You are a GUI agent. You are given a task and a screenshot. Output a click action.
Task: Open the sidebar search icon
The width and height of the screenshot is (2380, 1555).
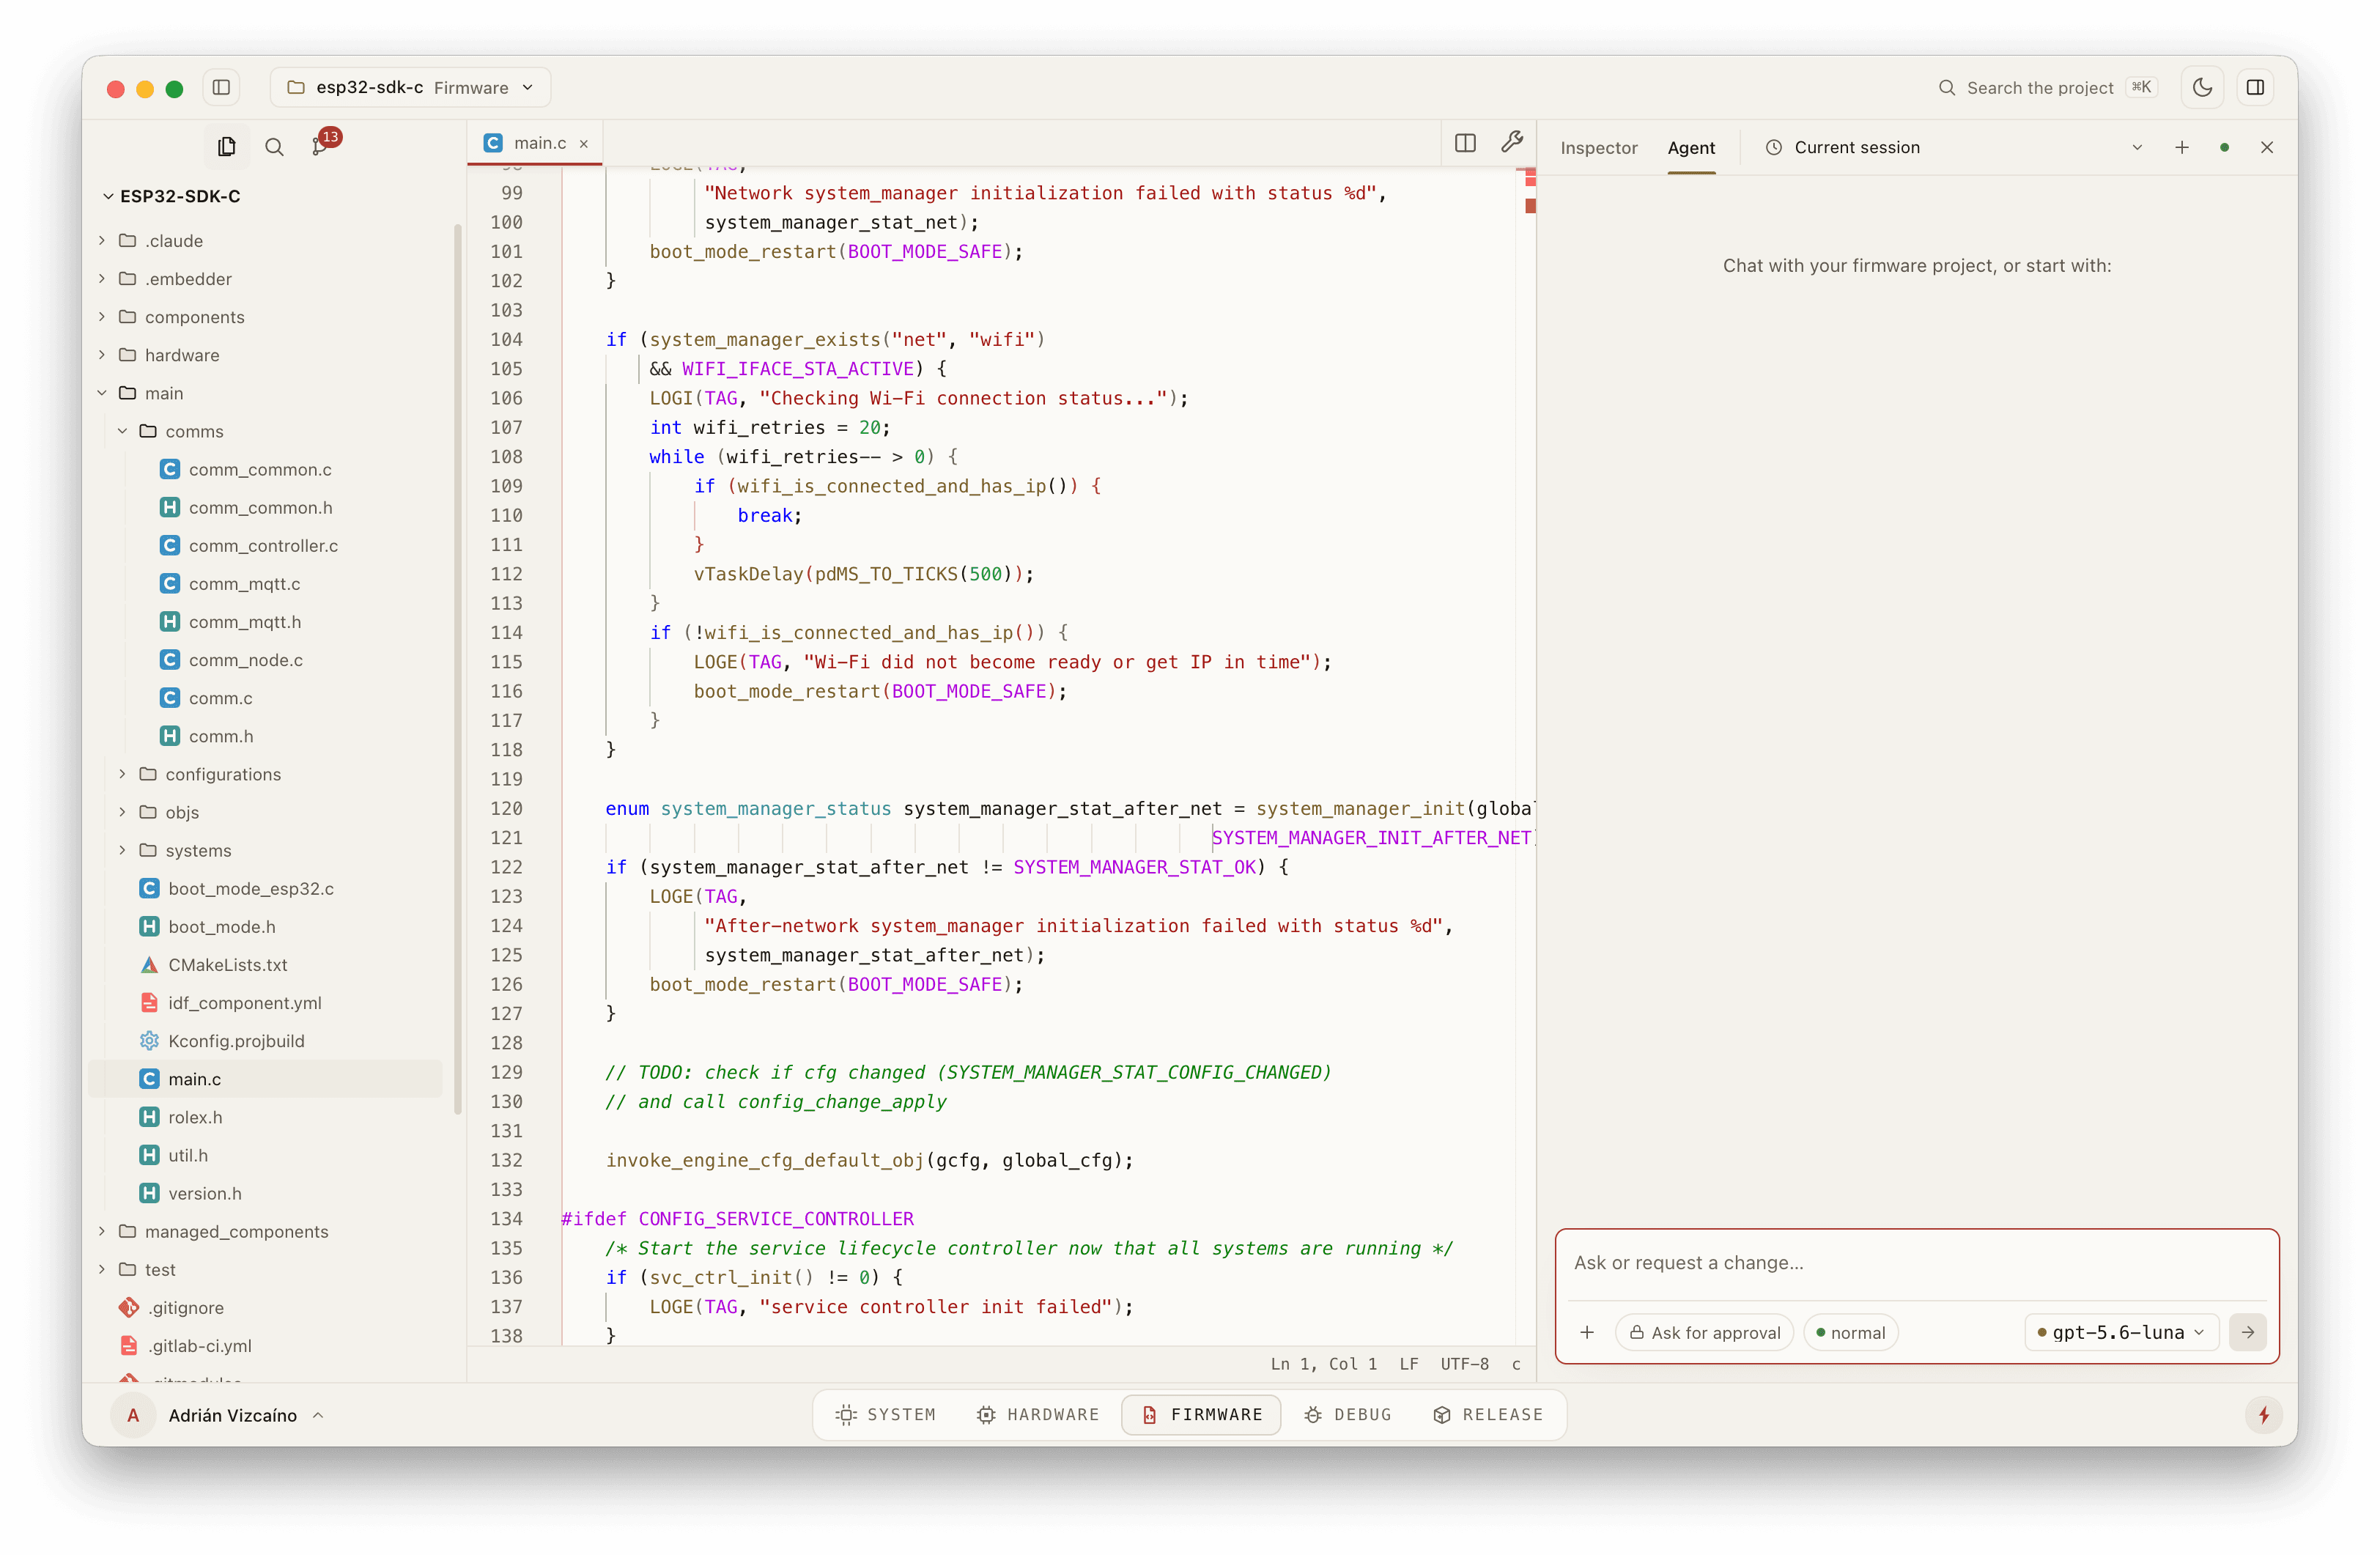coord(274,147)
